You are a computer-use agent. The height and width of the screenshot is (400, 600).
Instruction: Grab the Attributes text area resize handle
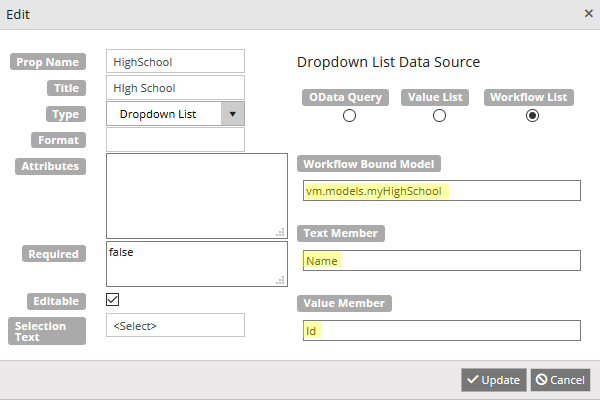(x=282, y=234)
